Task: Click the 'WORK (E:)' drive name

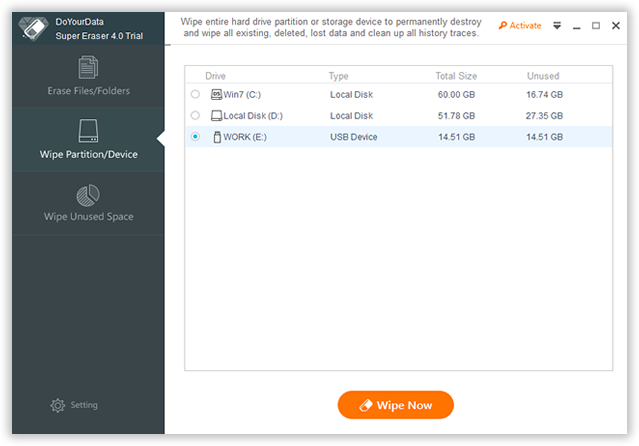Action: (245, 137)
